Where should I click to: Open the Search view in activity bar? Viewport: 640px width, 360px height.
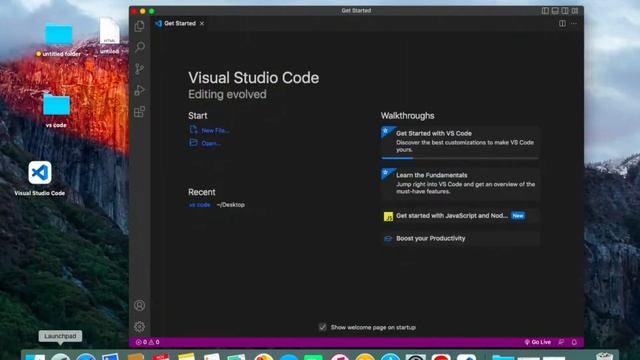tap(140, 47)
